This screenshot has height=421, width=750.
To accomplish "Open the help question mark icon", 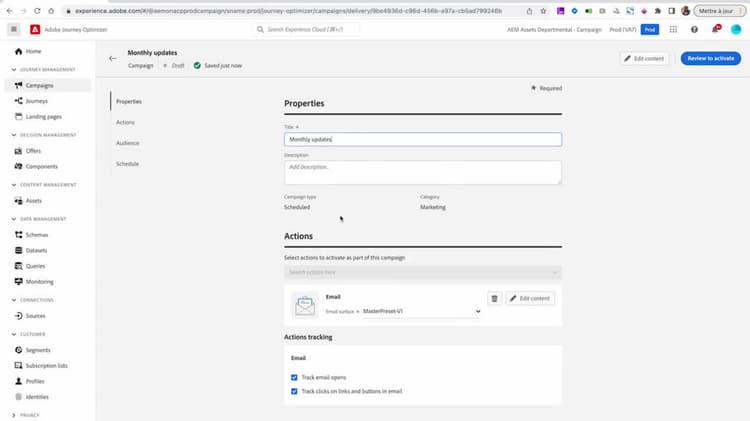I will click(x=694, y=30).
